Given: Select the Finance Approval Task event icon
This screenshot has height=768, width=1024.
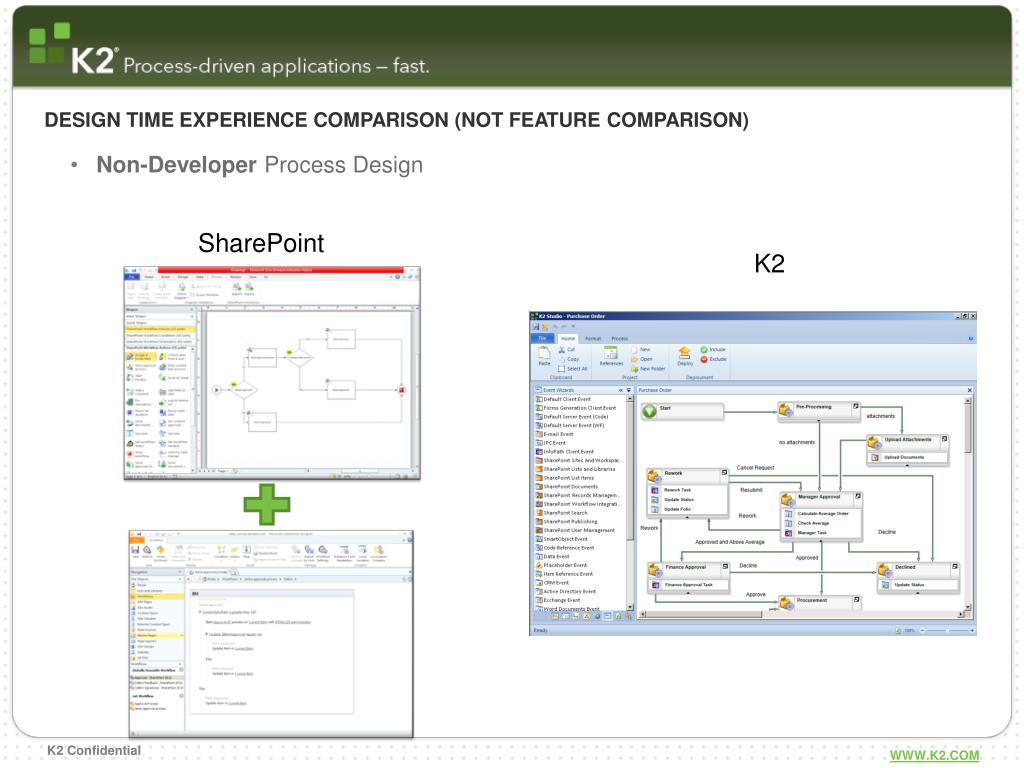Looking at the screenshot, I should click(656, 585).
